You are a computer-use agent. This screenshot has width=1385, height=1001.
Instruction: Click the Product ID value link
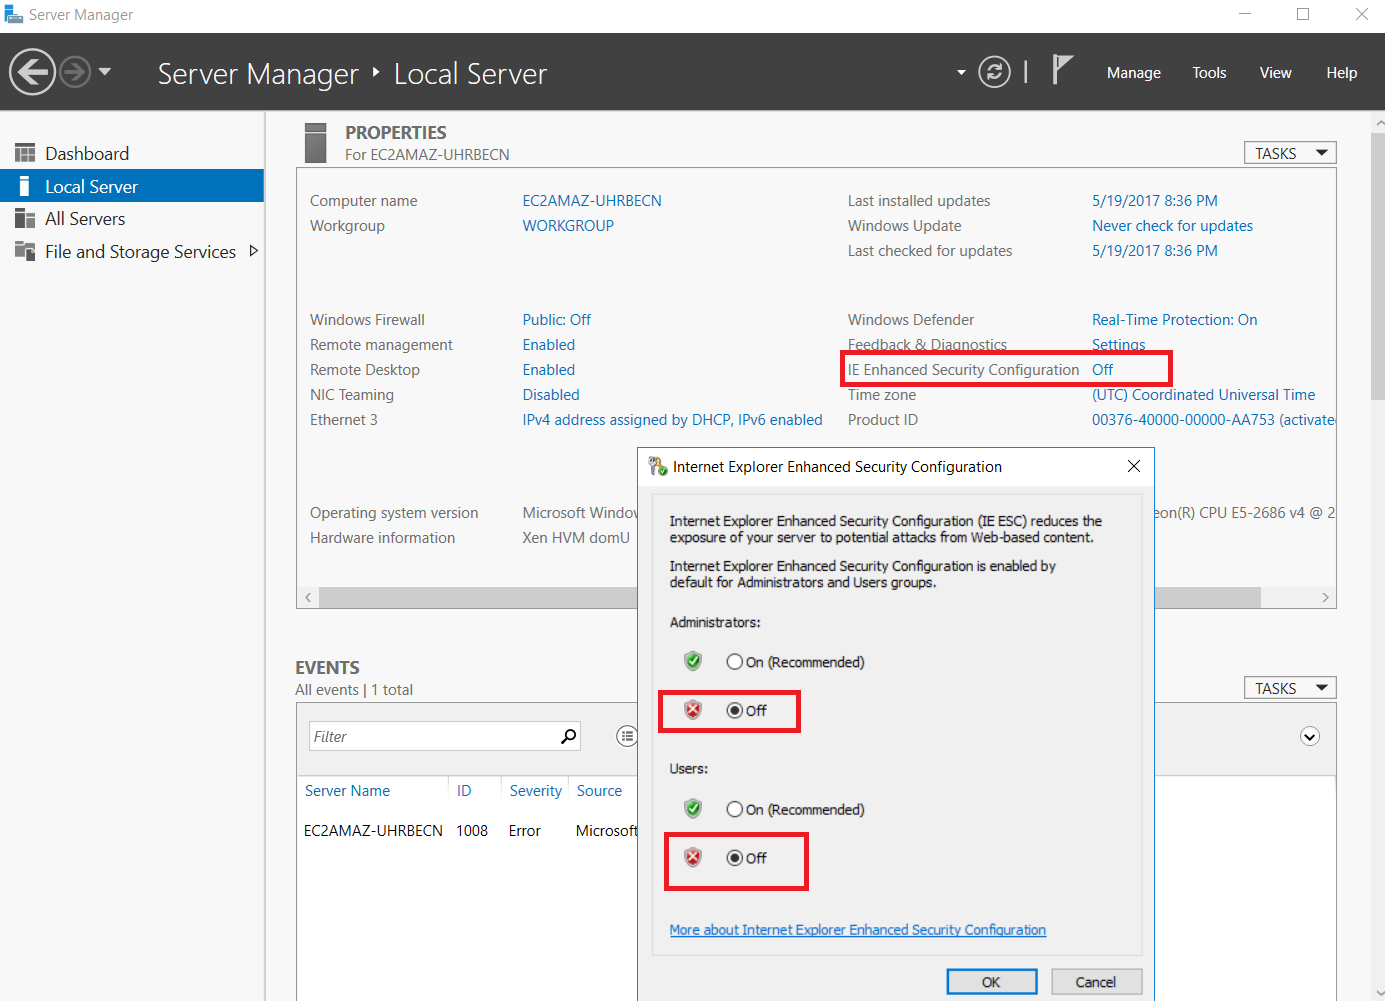[1213, 420]
